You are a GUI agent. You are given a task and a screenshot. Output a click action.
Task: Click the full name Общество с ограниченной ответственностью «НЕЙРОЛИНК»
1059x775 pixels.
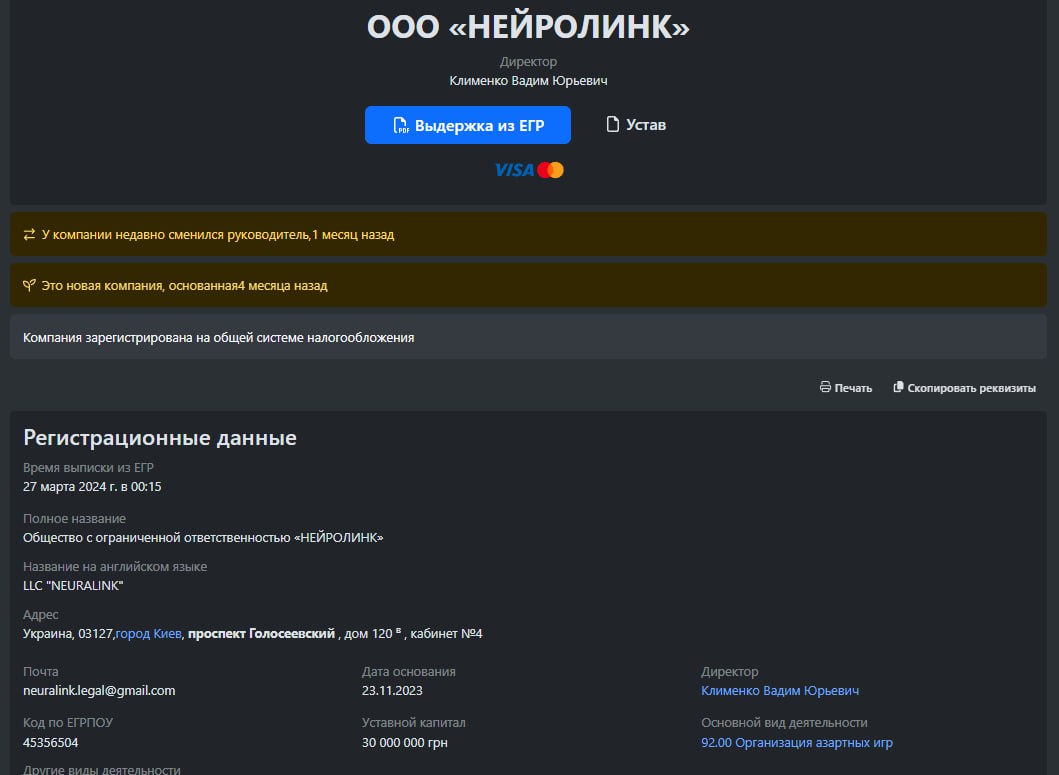coord(203,538)
